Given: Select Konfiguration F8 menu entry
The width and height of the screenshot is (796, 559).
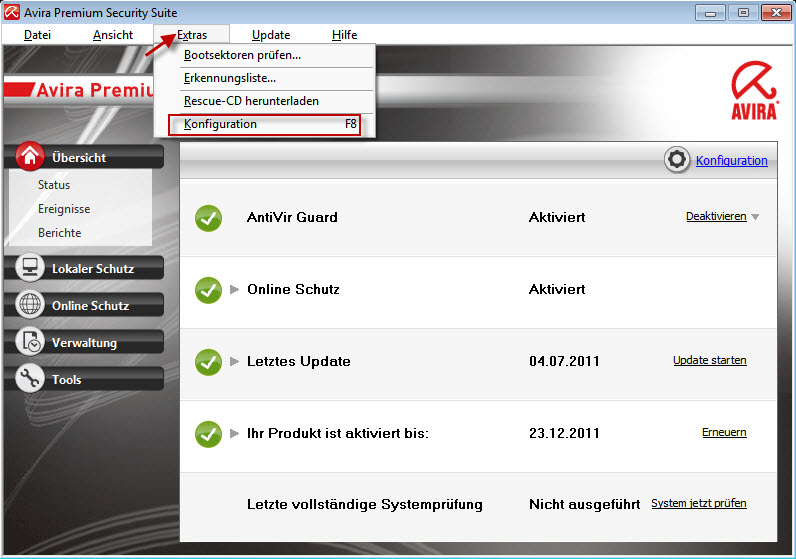Looking at the screenshot, I should (x=264, y=124).
